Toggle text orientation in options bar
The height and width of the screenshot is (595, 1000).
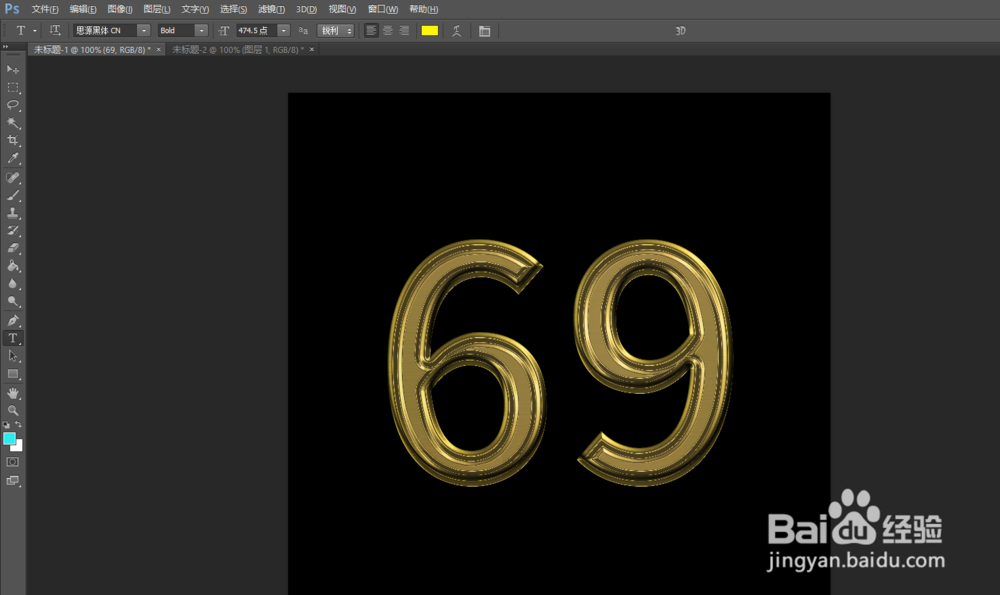55,30
